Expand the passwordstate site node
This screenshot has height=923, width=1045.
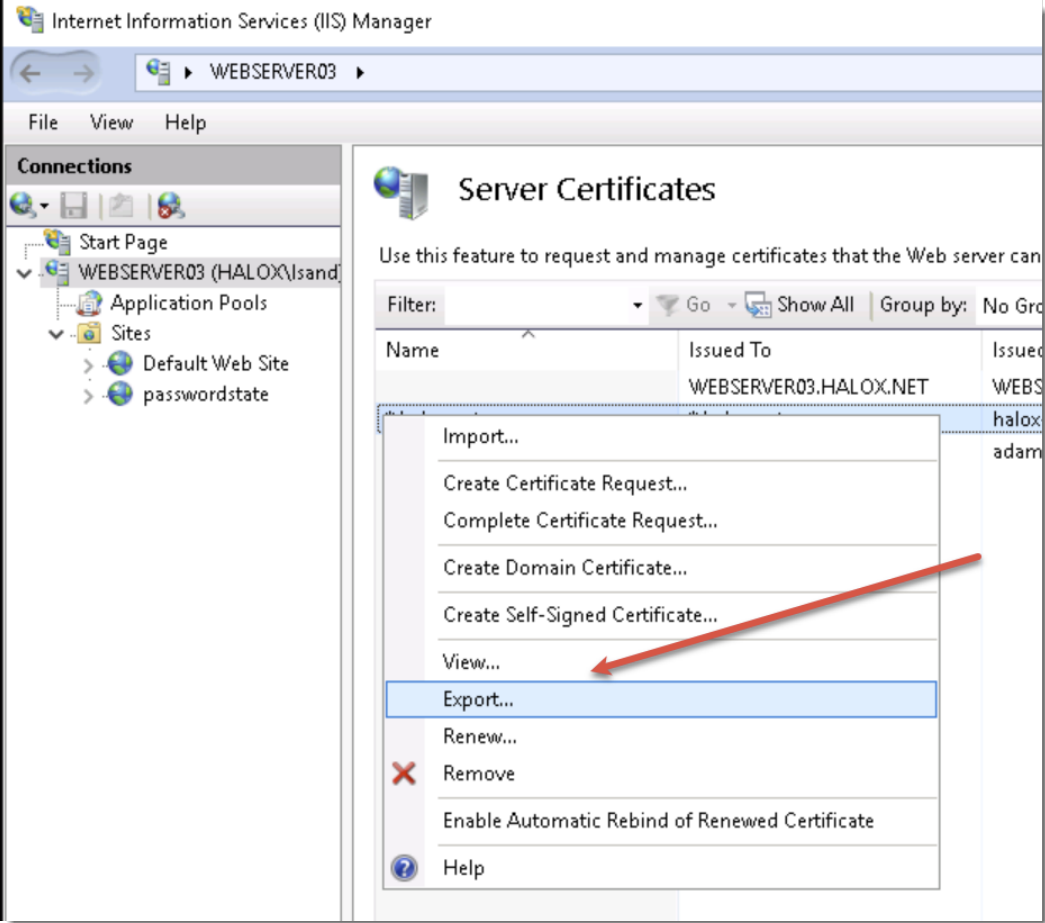coord(88,395)
